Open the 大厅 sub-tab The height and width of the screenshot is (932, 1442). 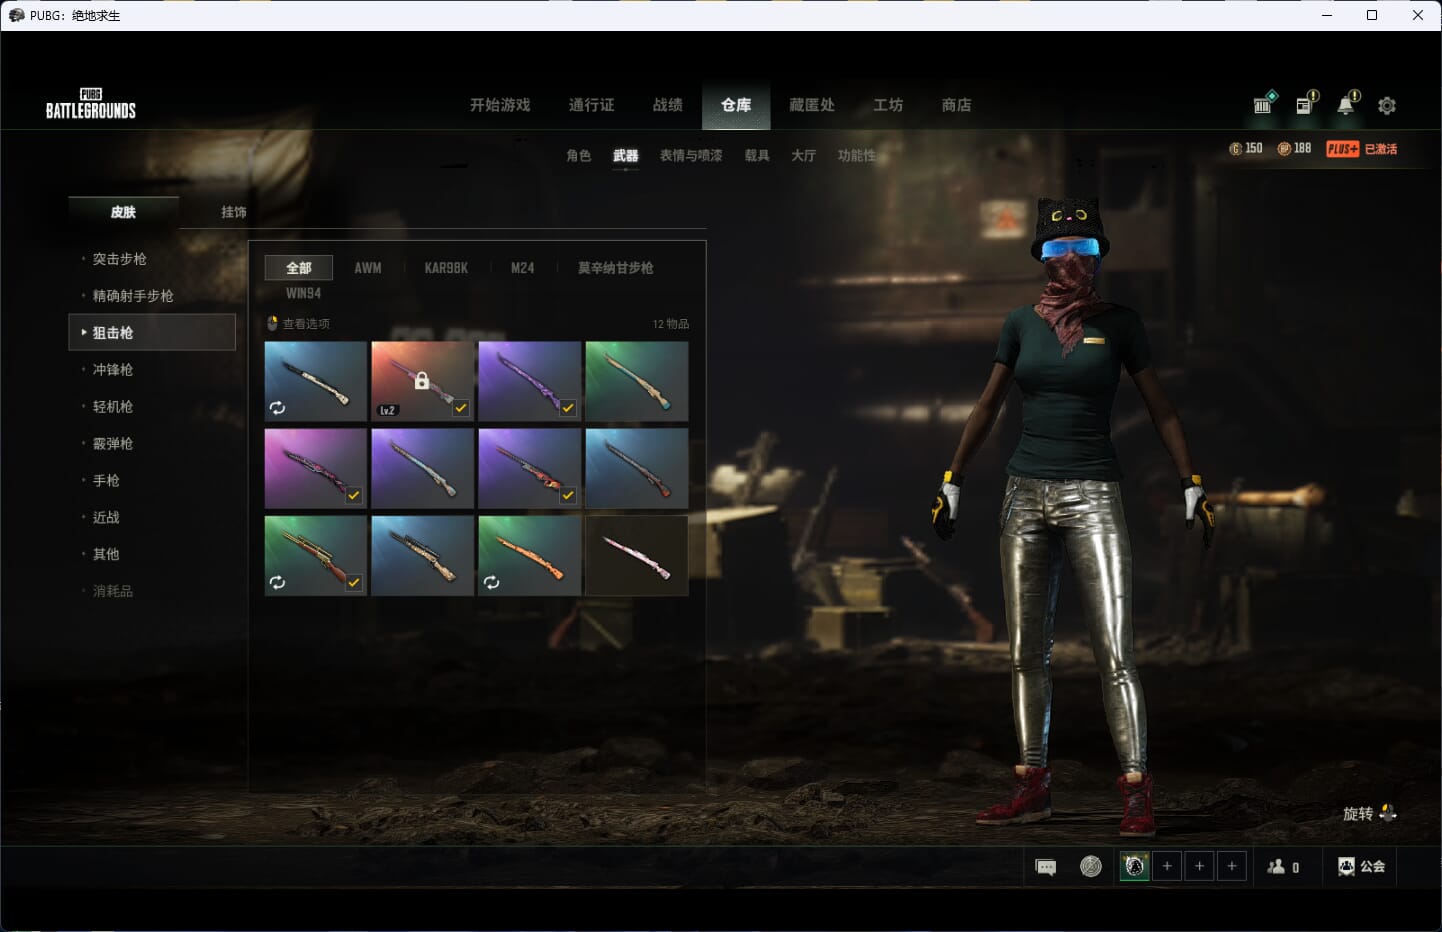[804, 156]
